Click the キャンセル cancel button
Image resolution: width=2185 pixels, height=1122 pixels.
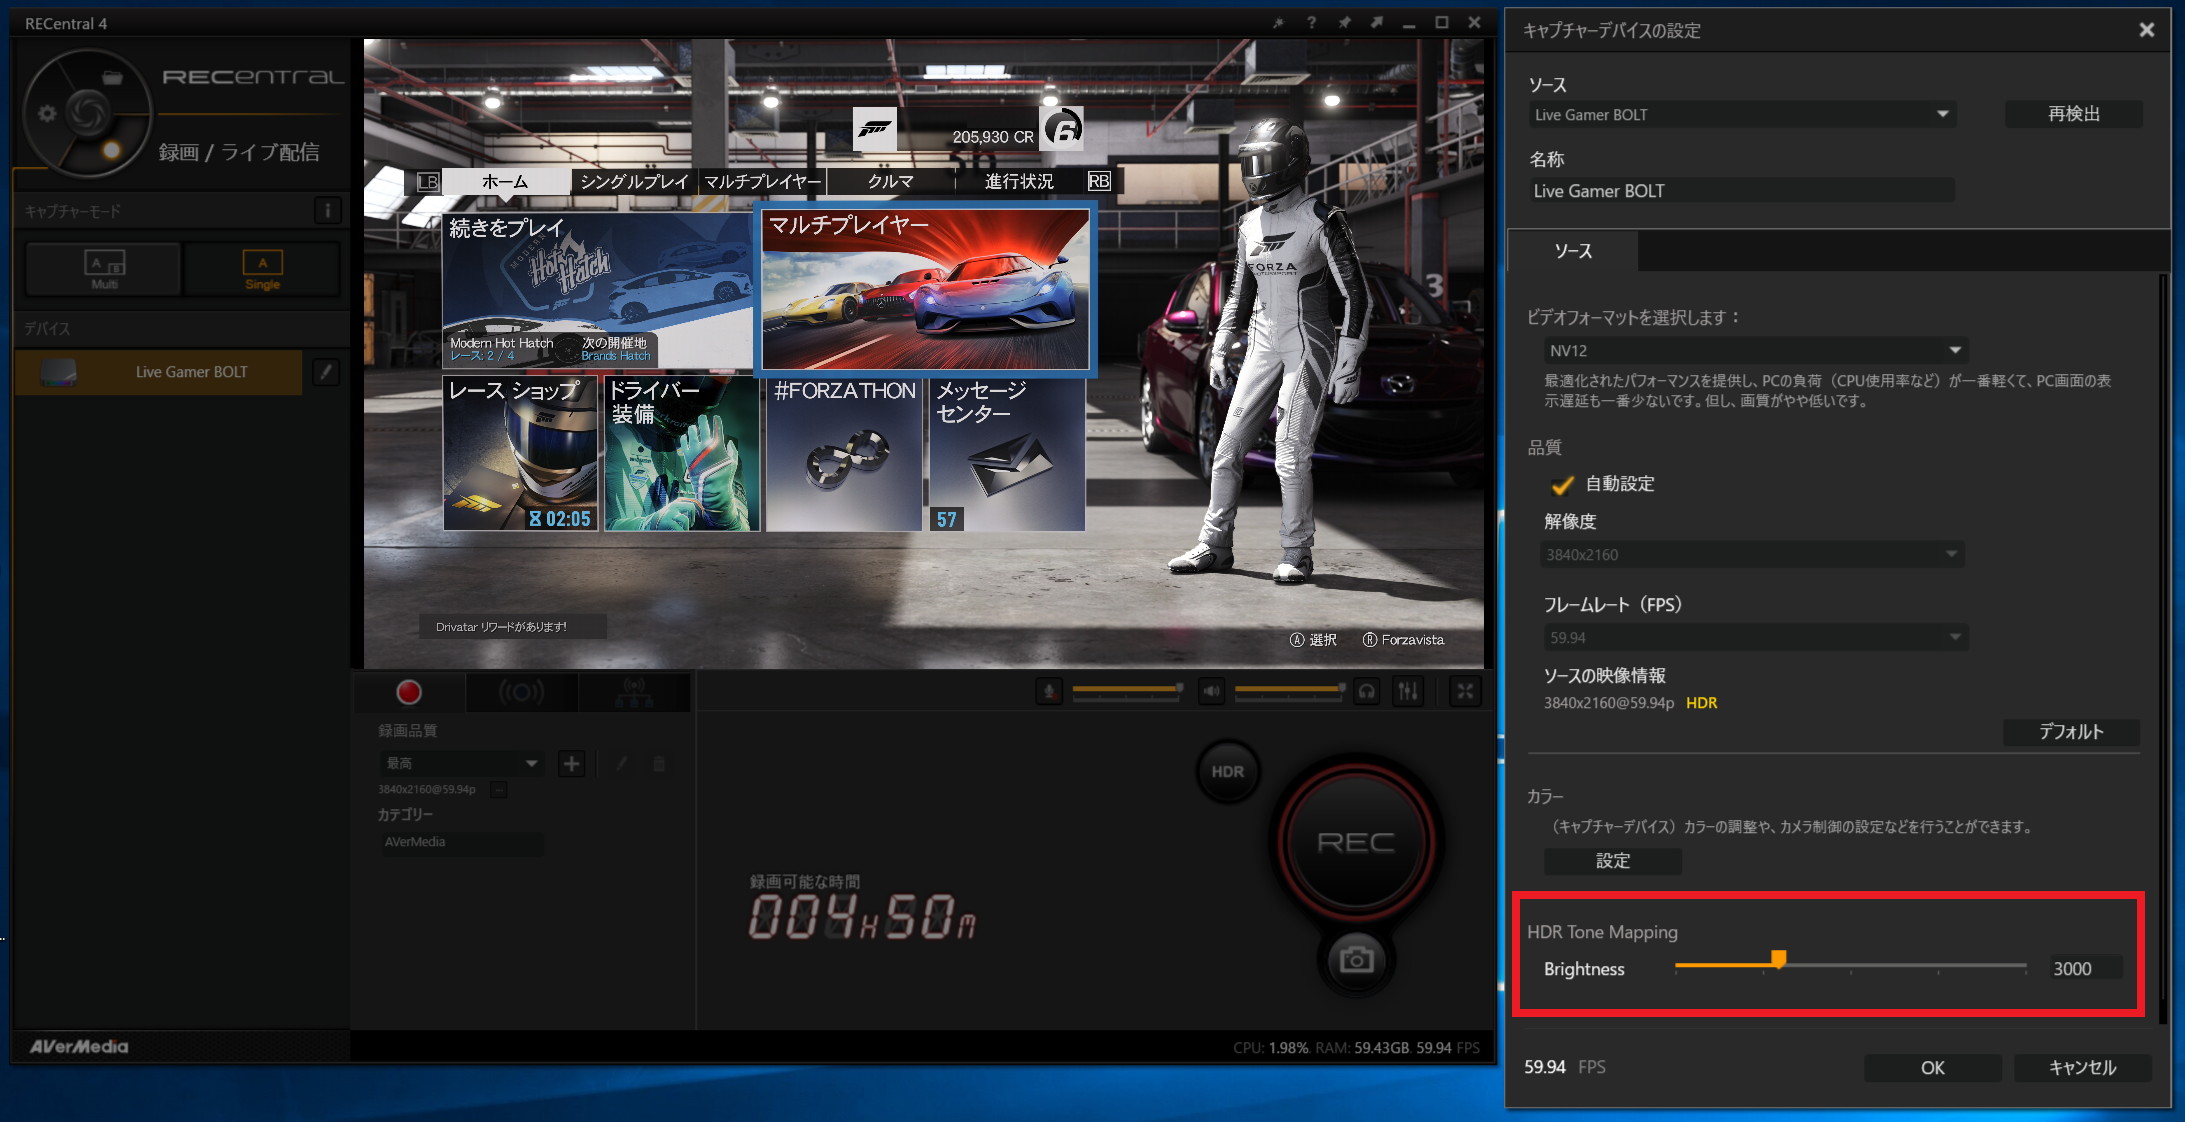[x=2082, y=1067]
